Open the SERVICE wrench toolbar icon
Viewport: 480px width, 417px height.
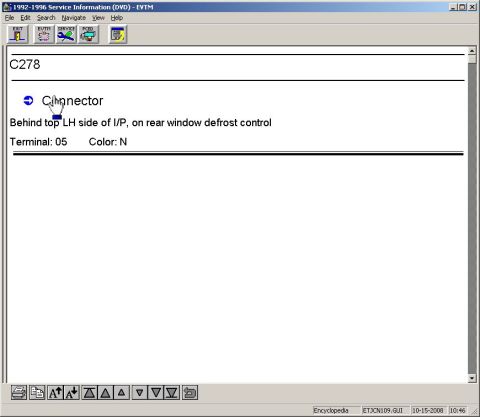66,34
